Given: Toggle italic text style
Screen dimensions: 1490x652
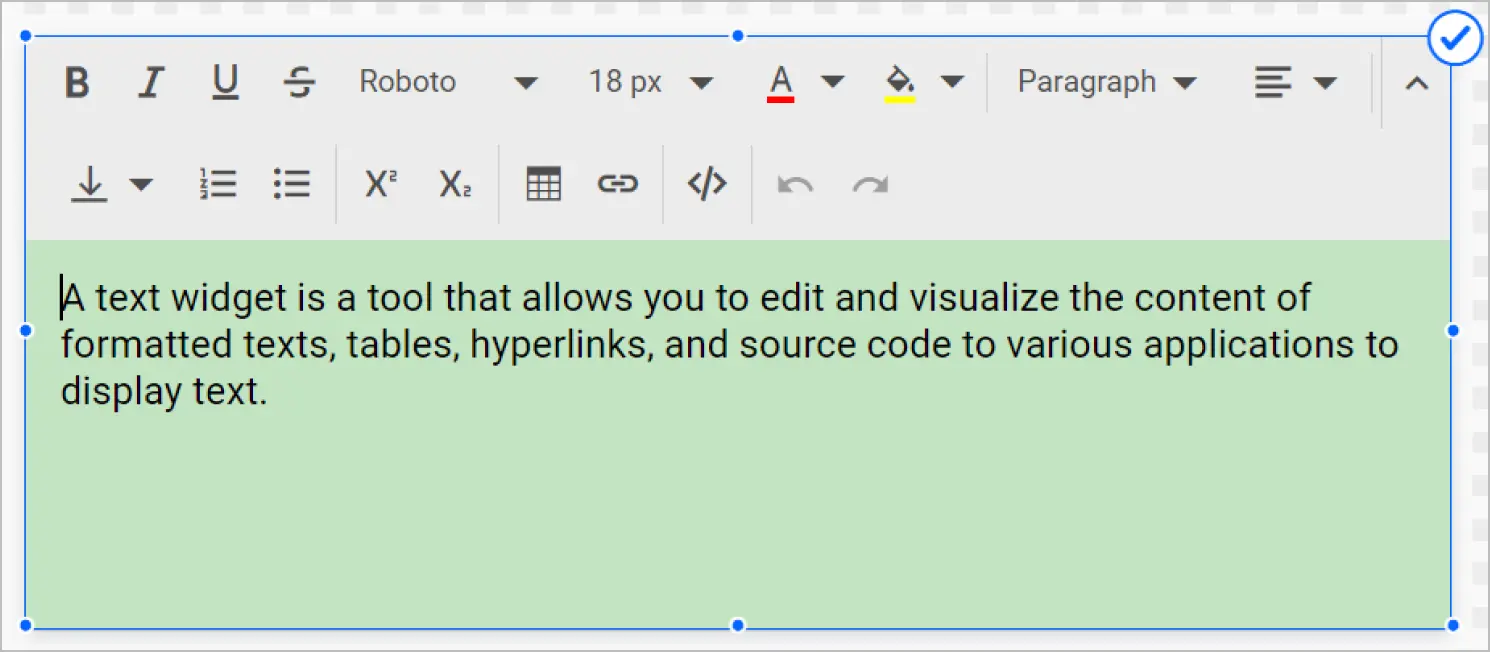Looking at the screenshot, I should click(x=150, y=83).
